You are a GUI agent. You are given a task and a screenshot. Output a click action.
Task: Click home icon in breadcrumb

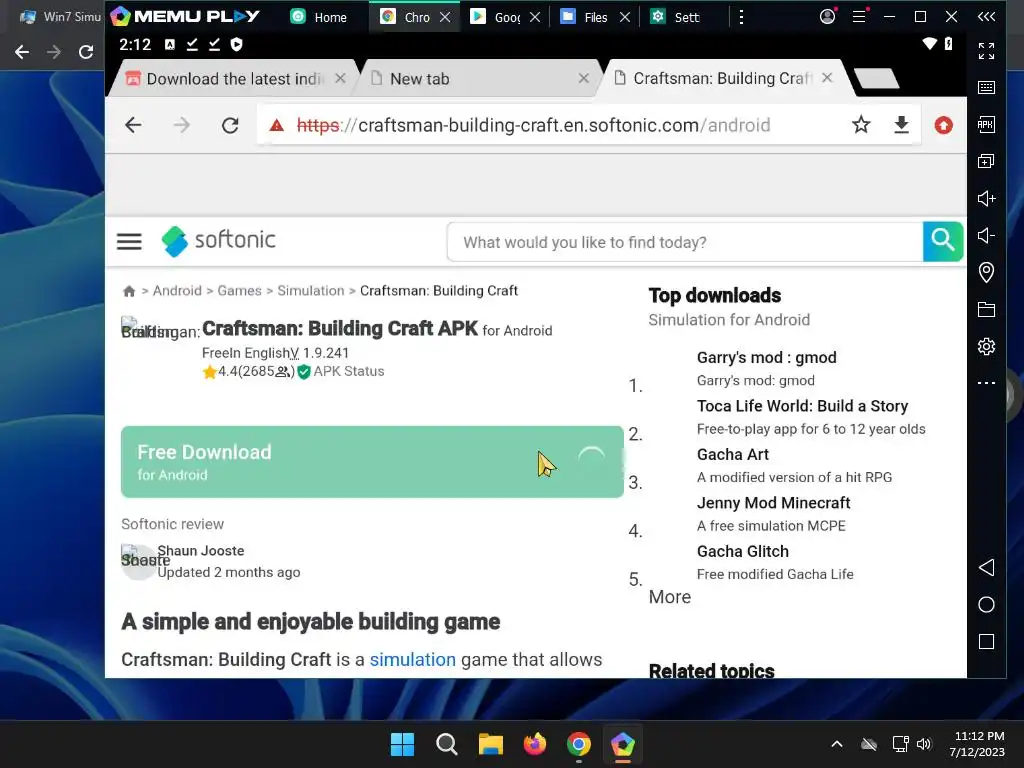(129, 291)
